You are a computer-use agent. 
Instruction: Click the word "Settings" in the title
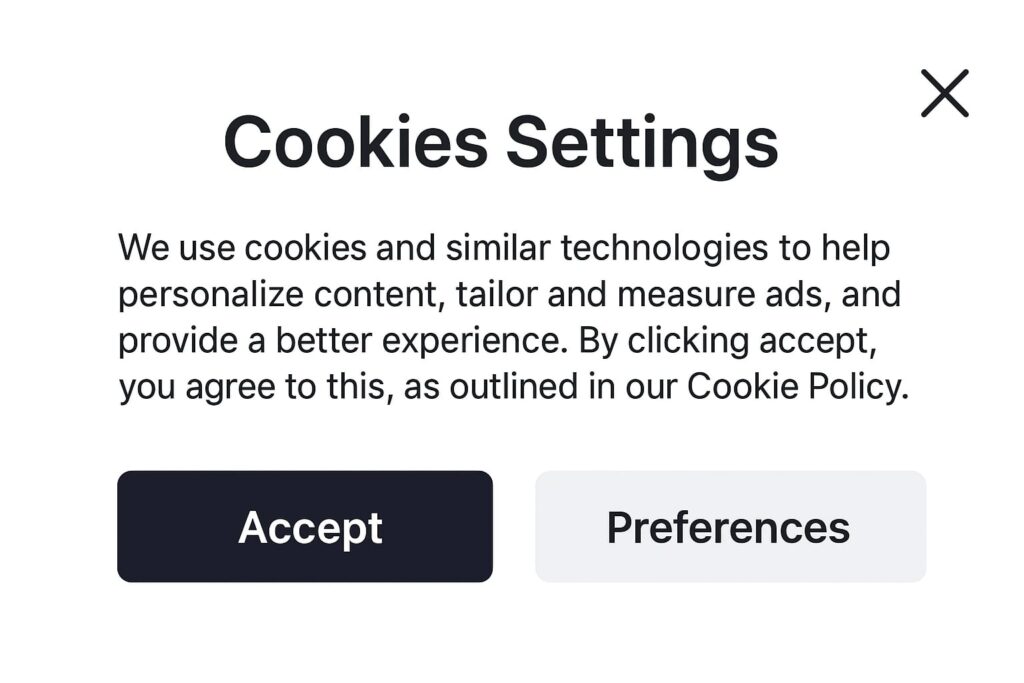point(642,142)
